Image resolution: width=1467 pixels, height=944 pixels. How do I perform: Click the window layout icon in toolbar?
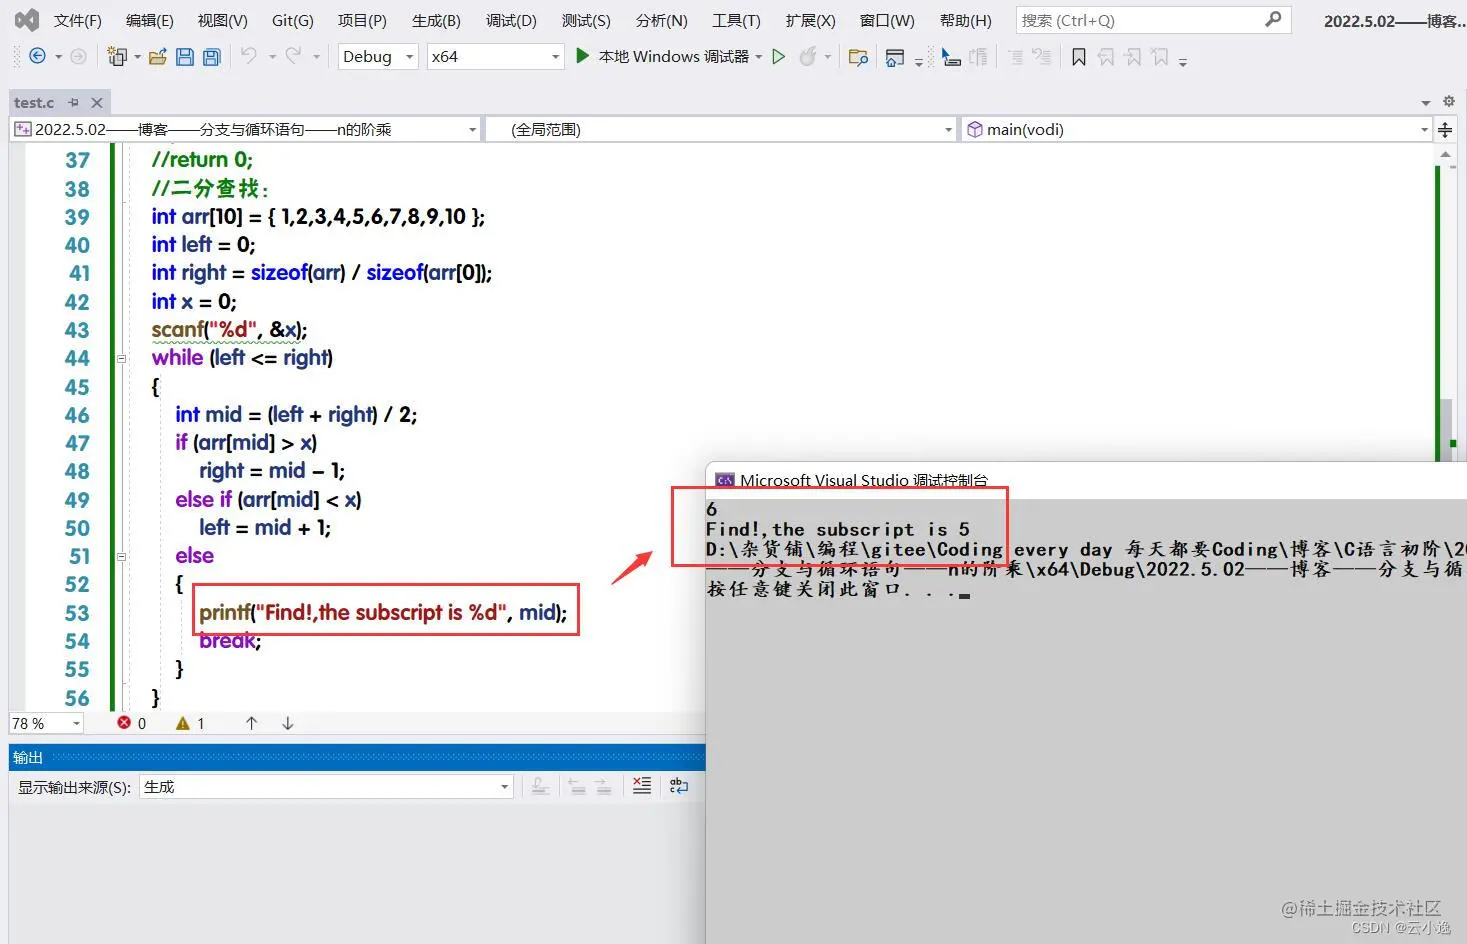895,58
